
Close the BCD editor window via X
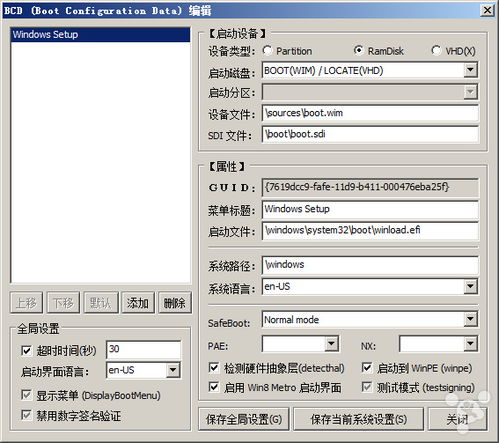point(487,10)
